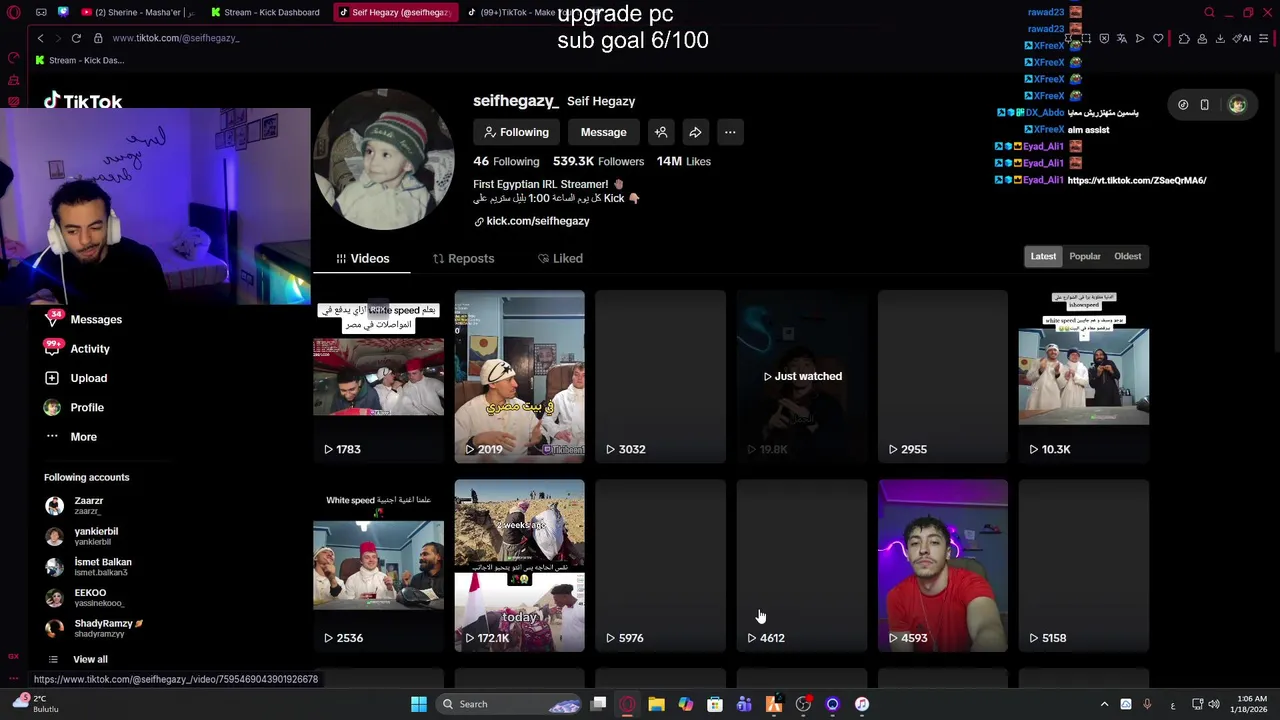
Task: Go back with the browser back arrow
Action: point(40,38)
